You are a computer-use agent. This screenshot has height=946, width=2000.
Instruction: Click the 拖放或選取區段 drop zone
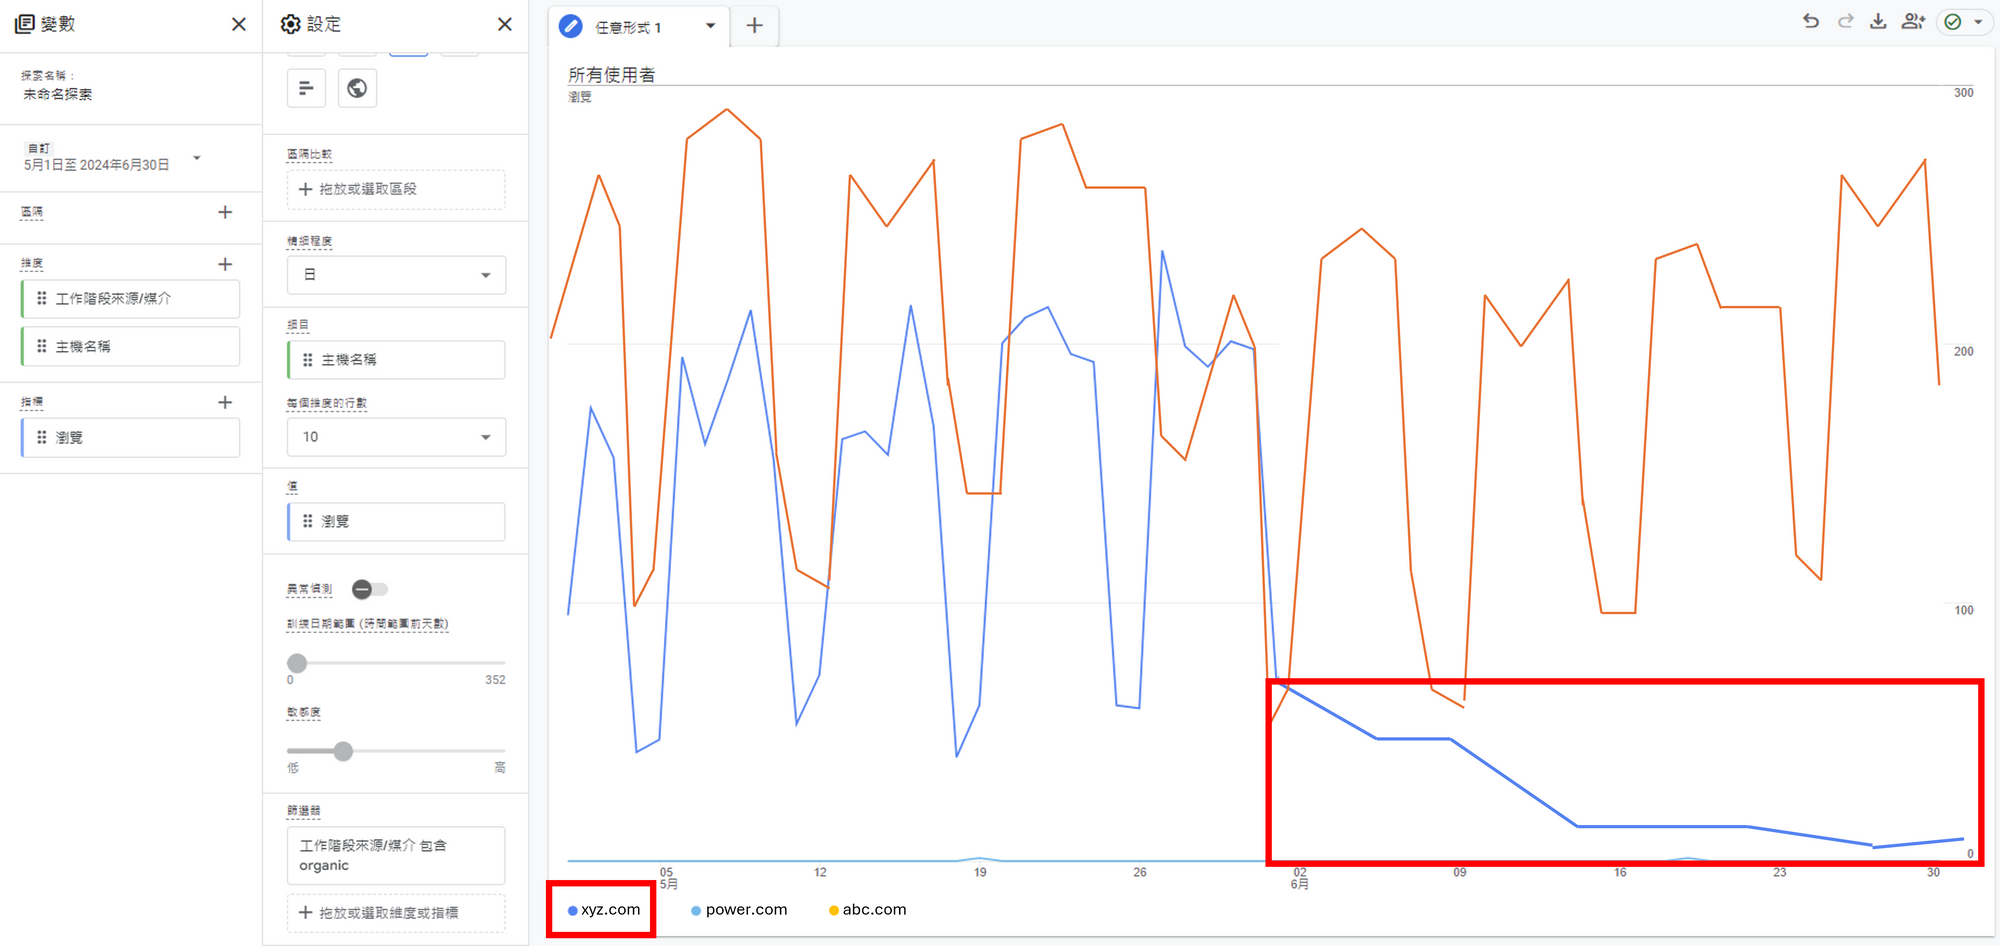(x=396, y=189)
